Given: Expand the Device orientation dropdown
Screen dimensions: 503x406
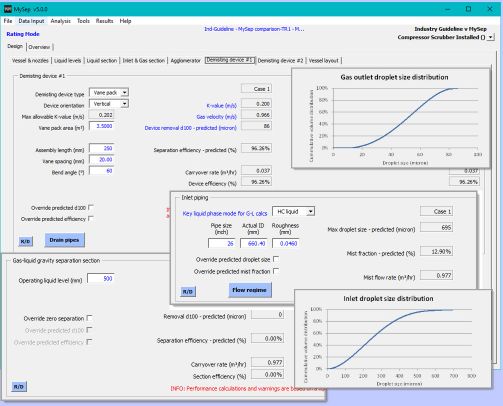Looking at the screenshot, I should (124, 104).
